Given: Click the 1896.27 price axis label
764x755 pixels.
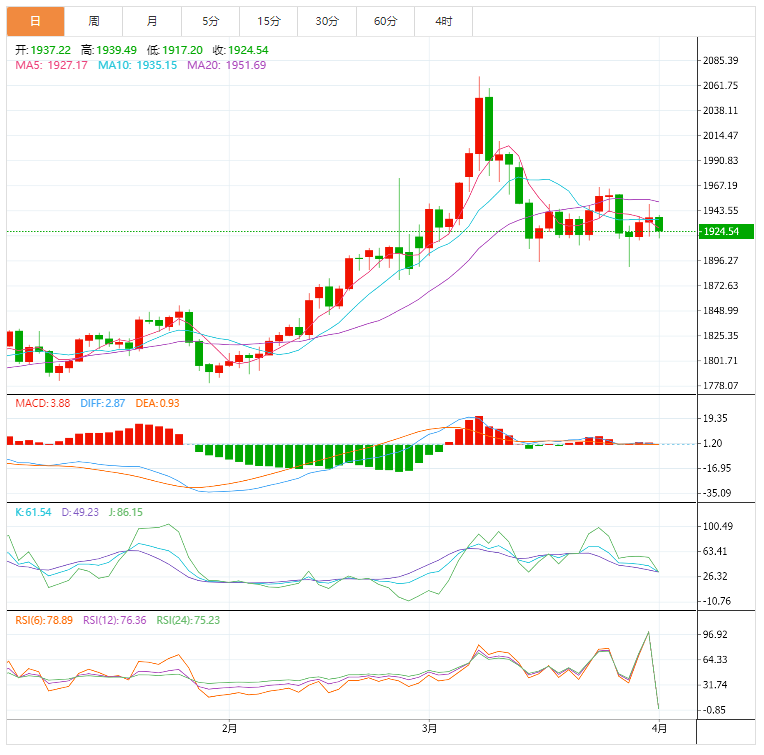Looking at the screenshot, I should click(x=721, y=261).
